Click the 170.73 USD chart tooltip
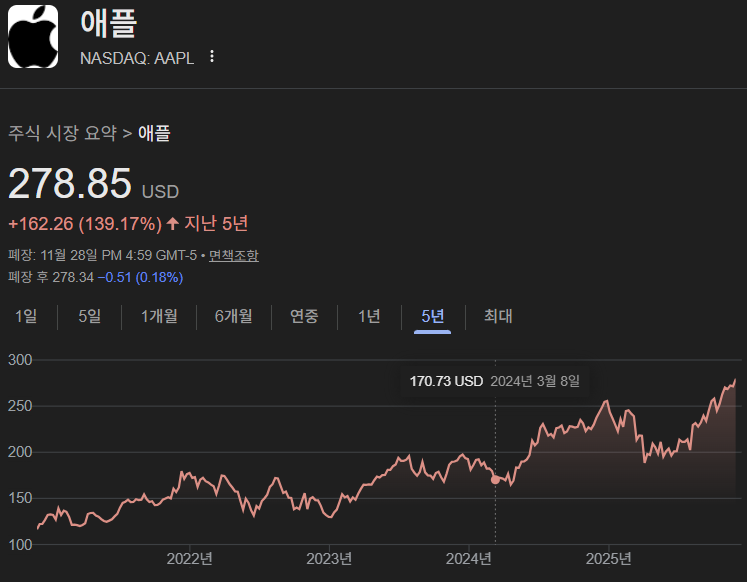The height and width of the screenshot is (582, 747). click(495, 381)
